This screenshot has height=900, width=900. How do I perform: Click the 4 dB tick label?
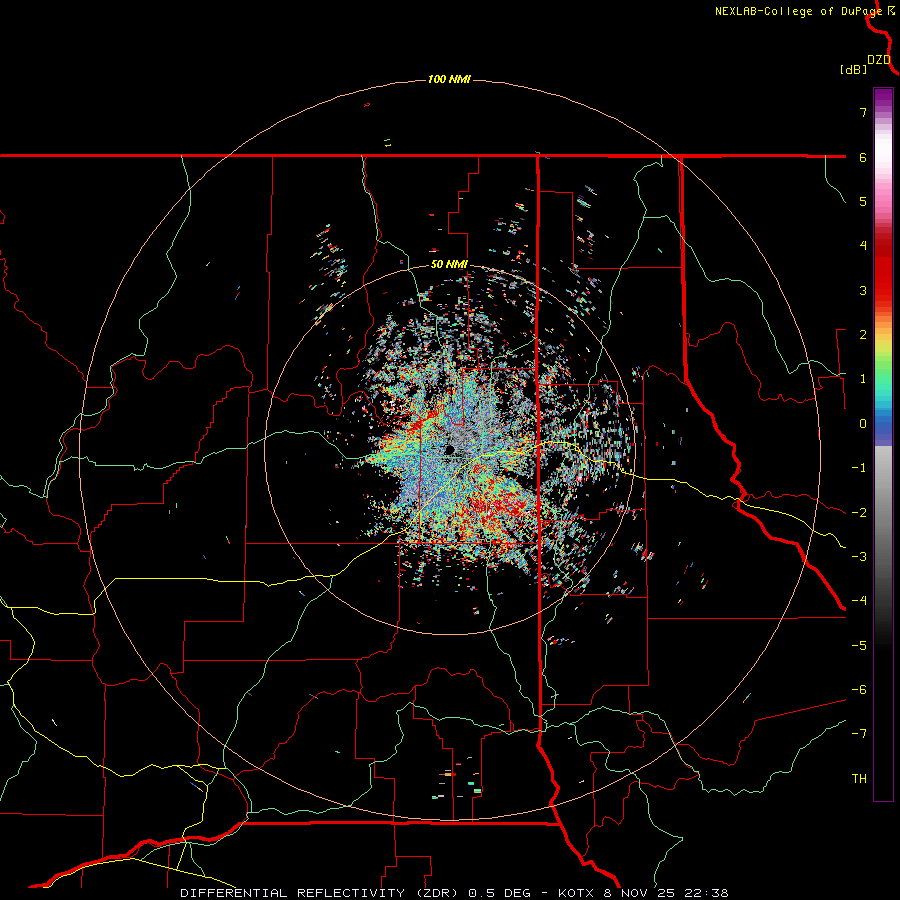click(x=863, y=246)
